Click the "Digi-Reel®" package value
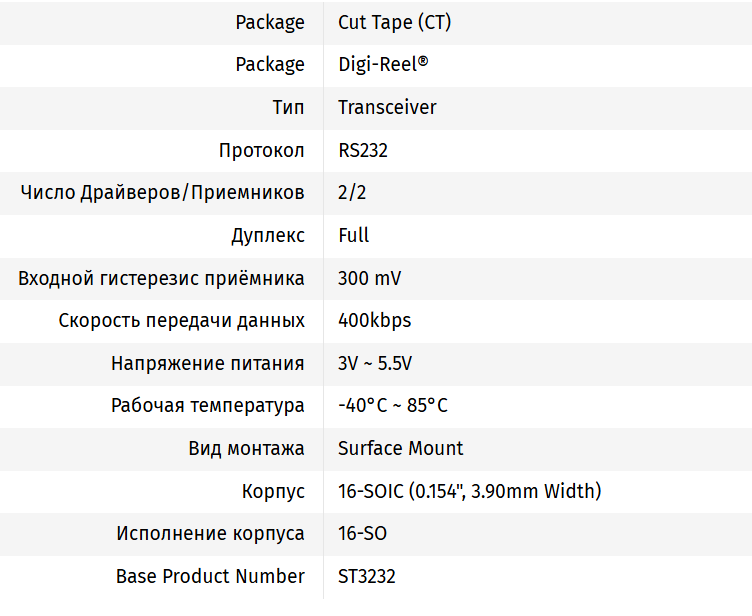This screenshot has width=752, height=616. [x=383, y=65]
